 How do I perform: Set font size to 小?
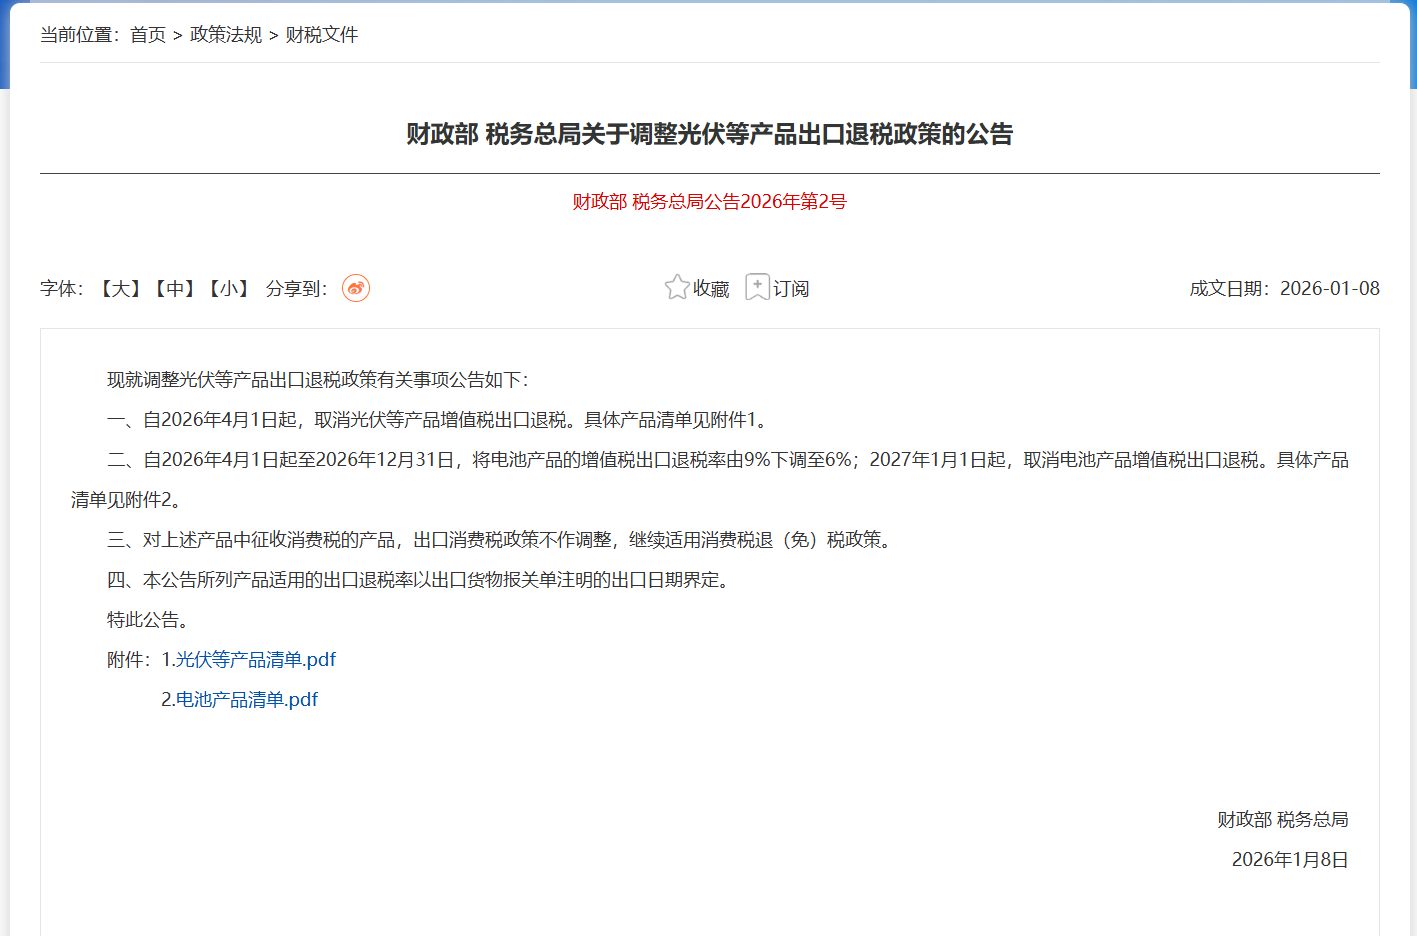tap(227, 288)
